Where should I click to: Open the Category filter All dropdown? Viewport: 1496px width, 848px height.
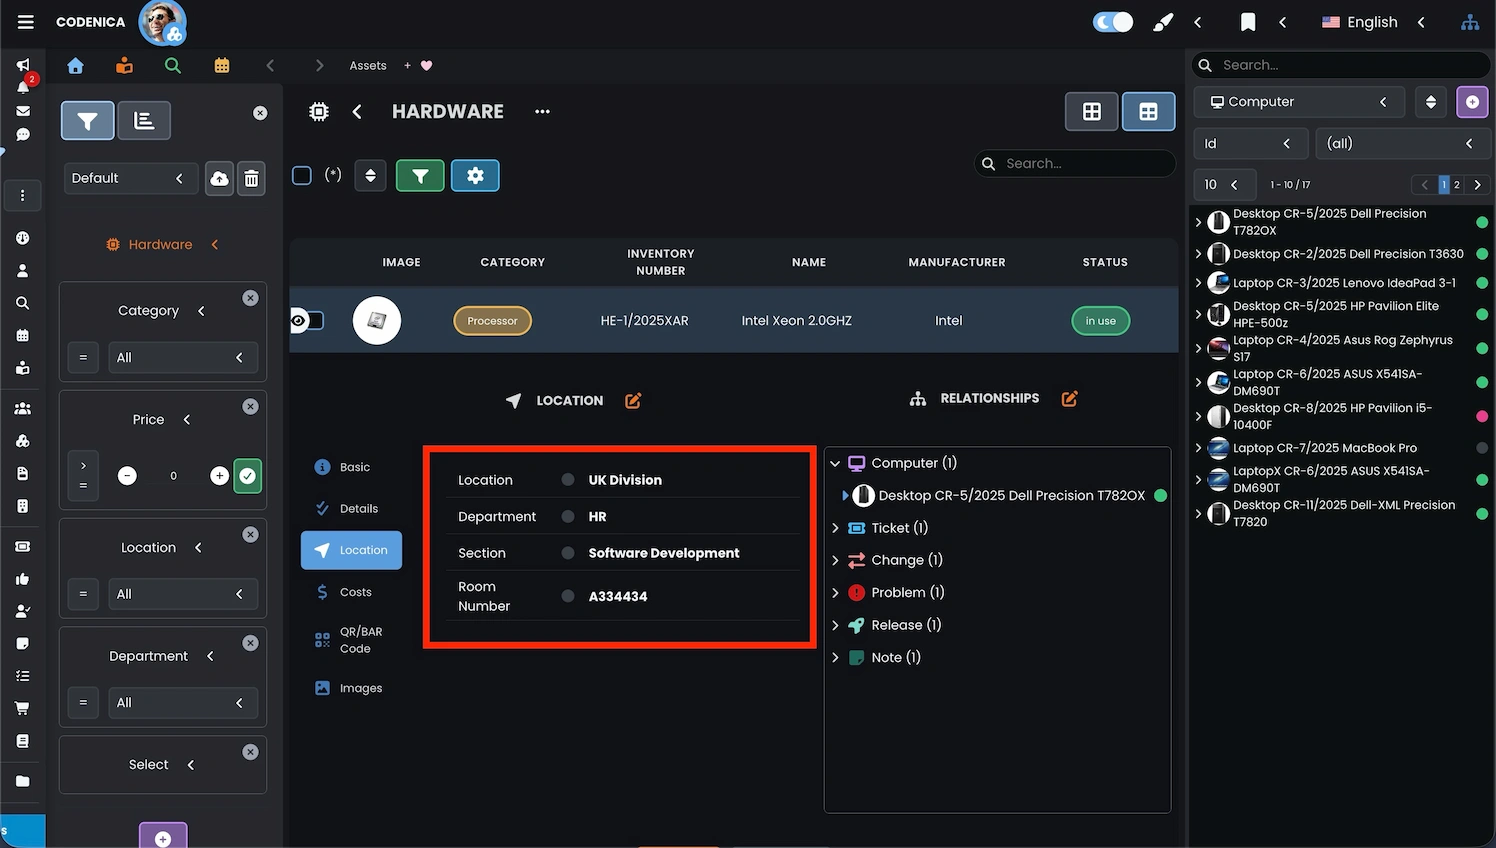tap(183, 357)
